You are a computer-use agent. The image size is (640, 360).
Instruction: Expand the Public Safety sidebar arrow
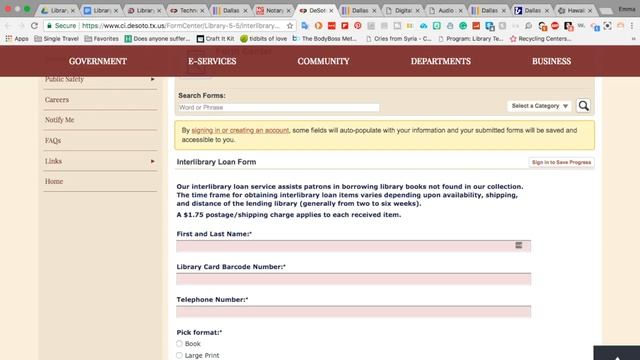[153, 79]
